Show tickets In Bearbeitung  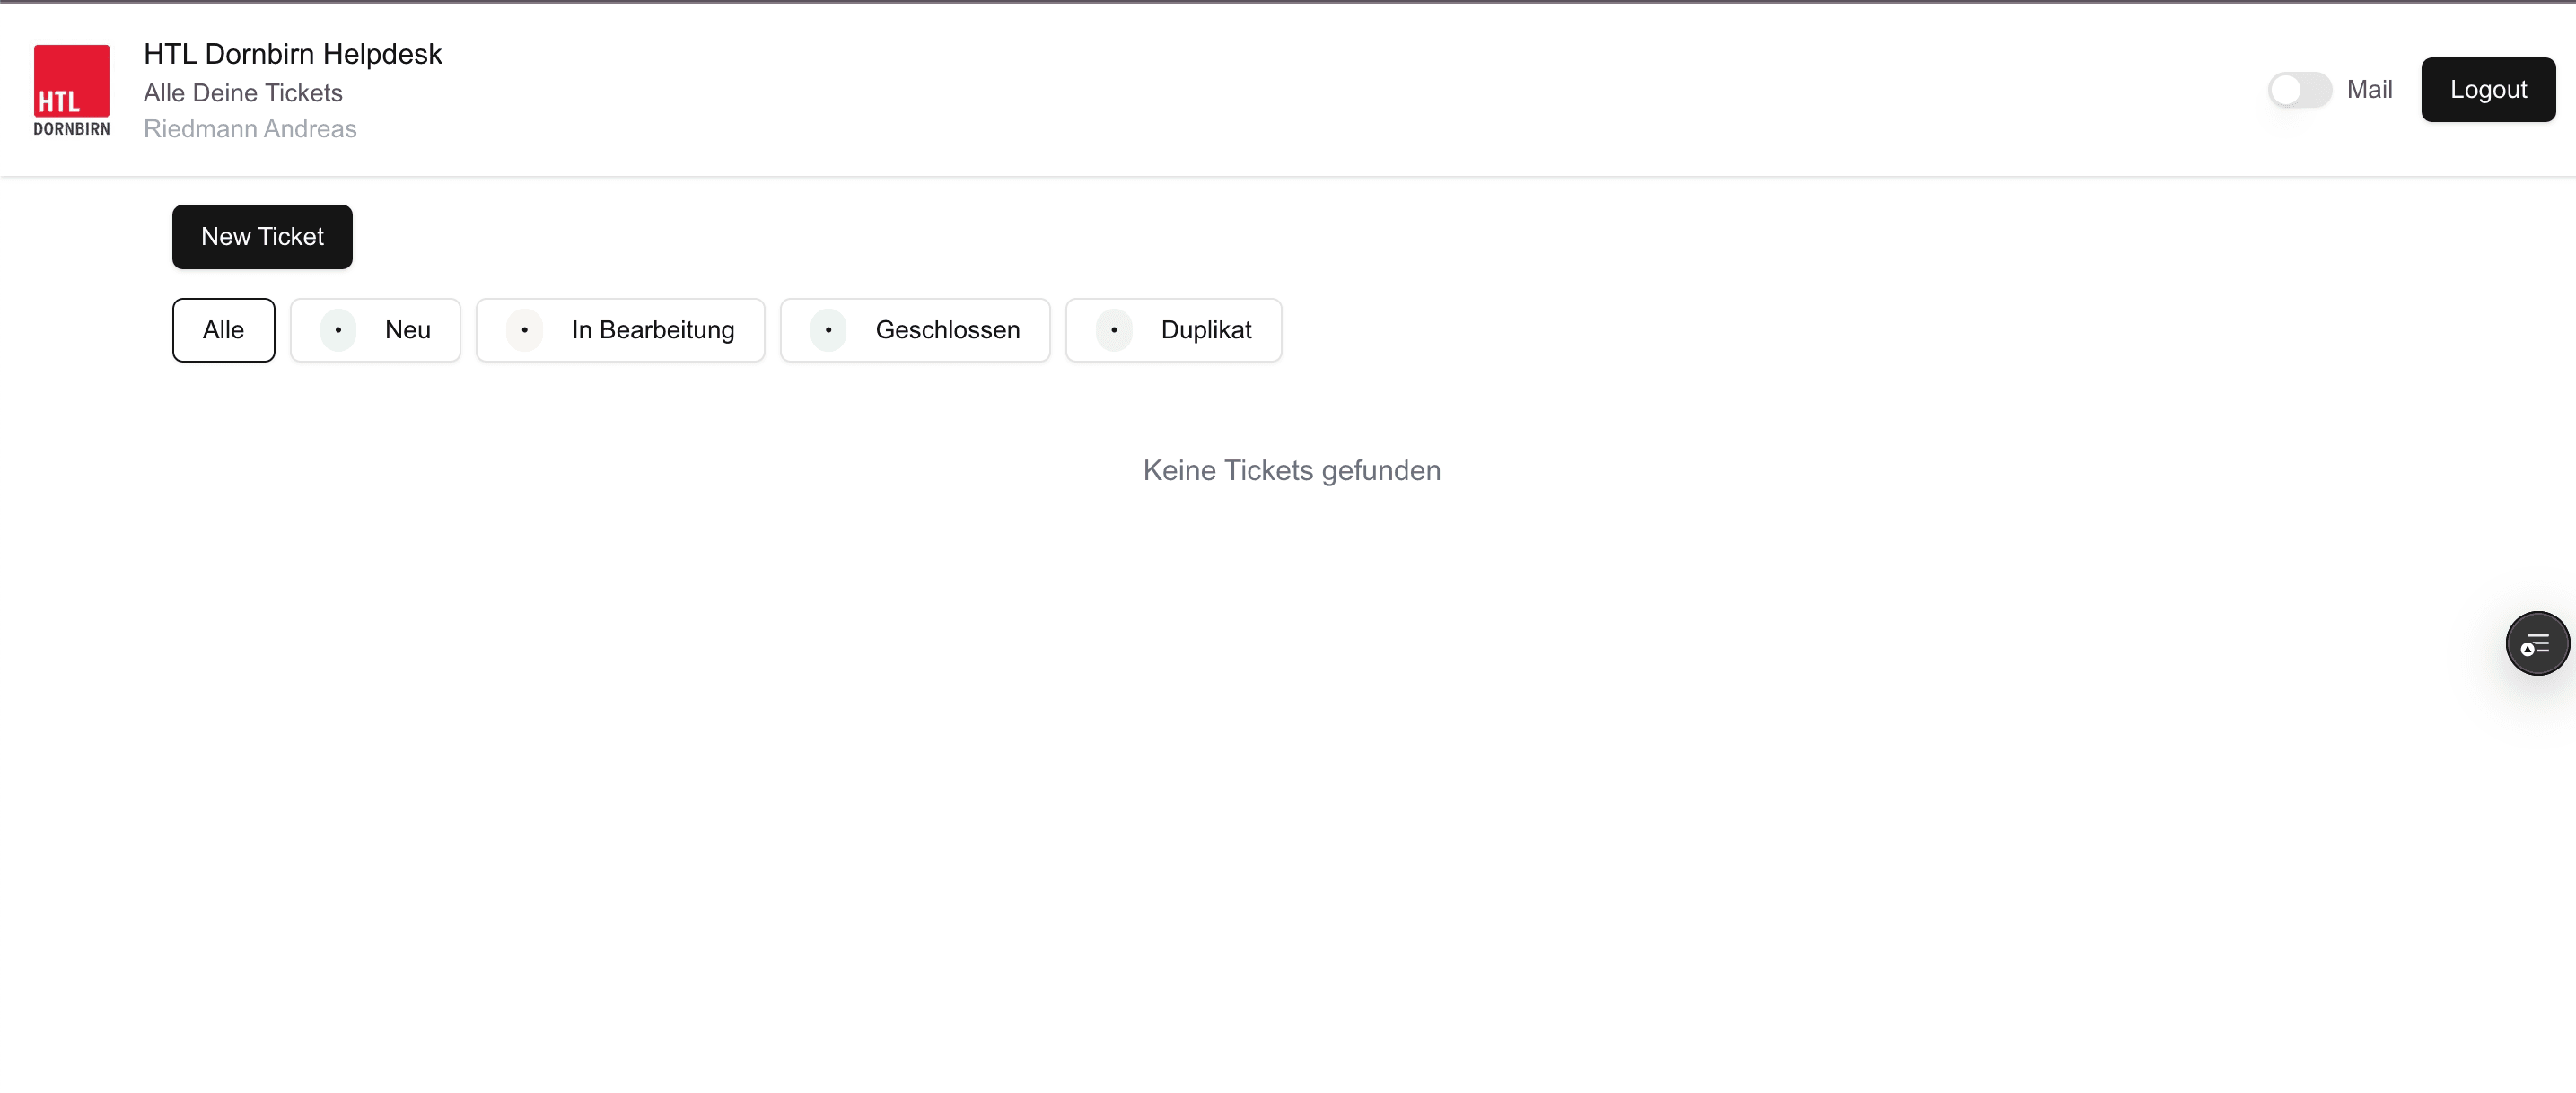click(x=652, y=330)
